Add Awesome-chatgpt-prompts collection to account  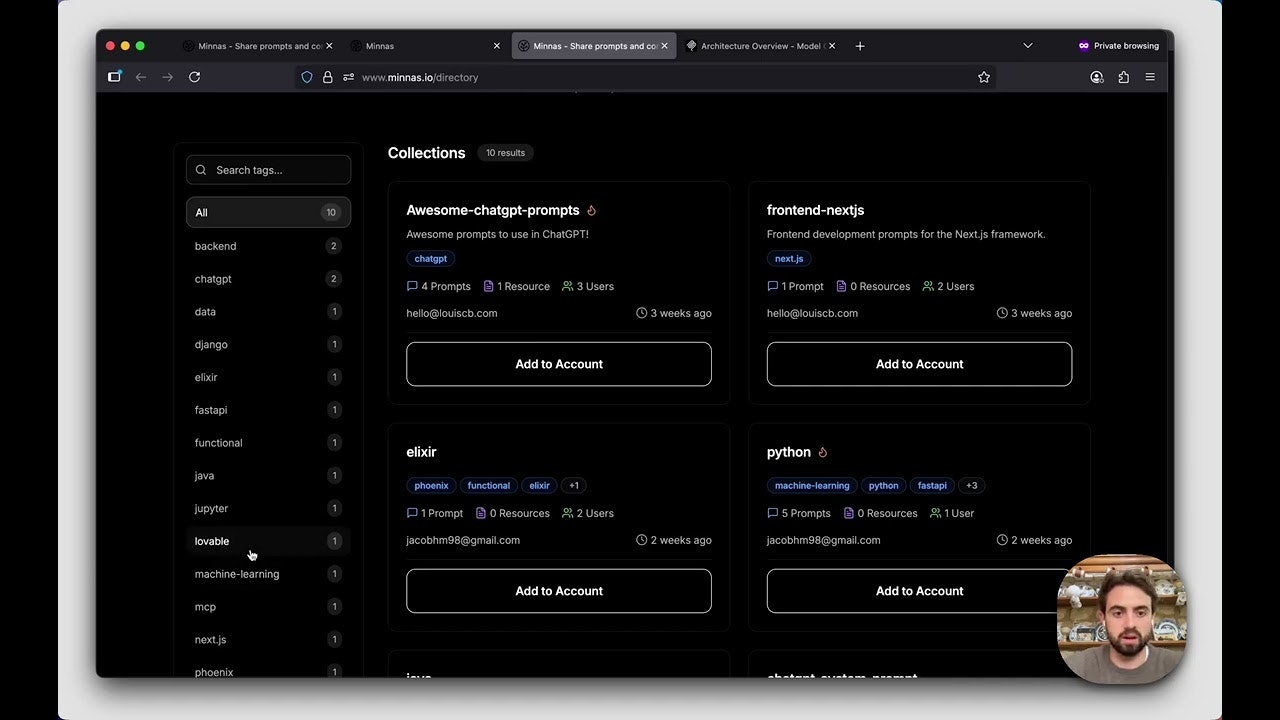click(x=559, y=364)
